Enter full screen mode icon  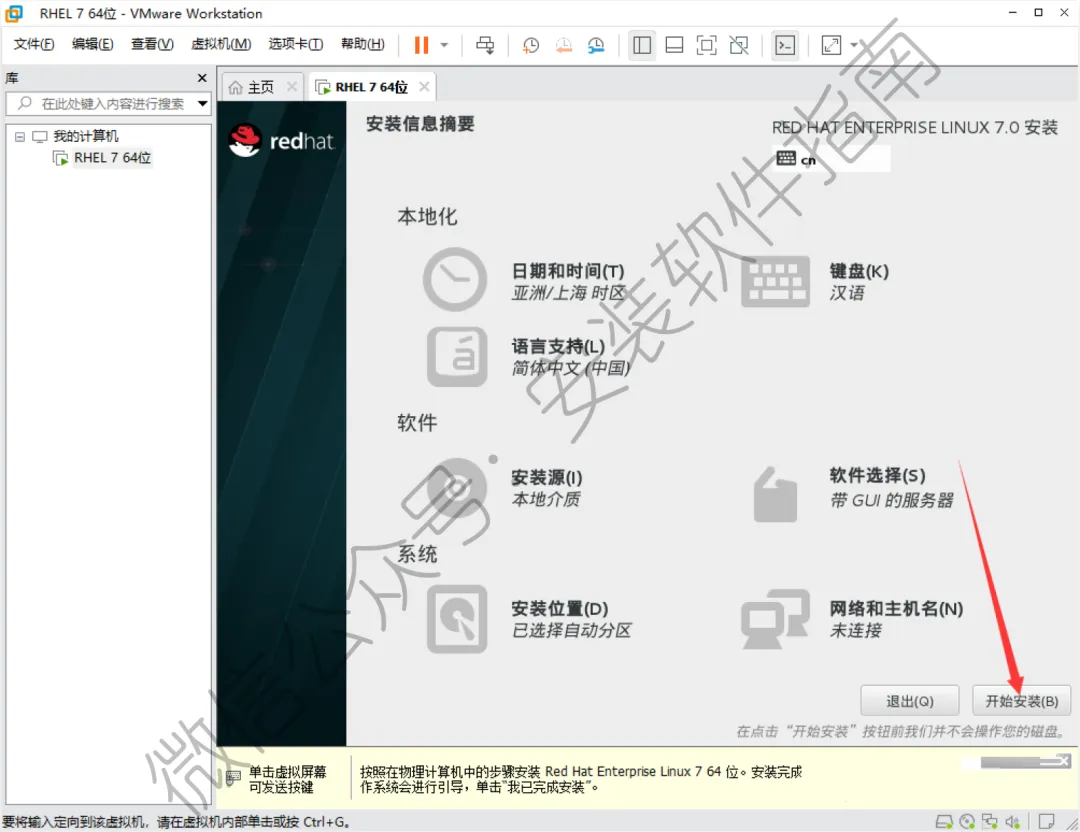[707, 45]
